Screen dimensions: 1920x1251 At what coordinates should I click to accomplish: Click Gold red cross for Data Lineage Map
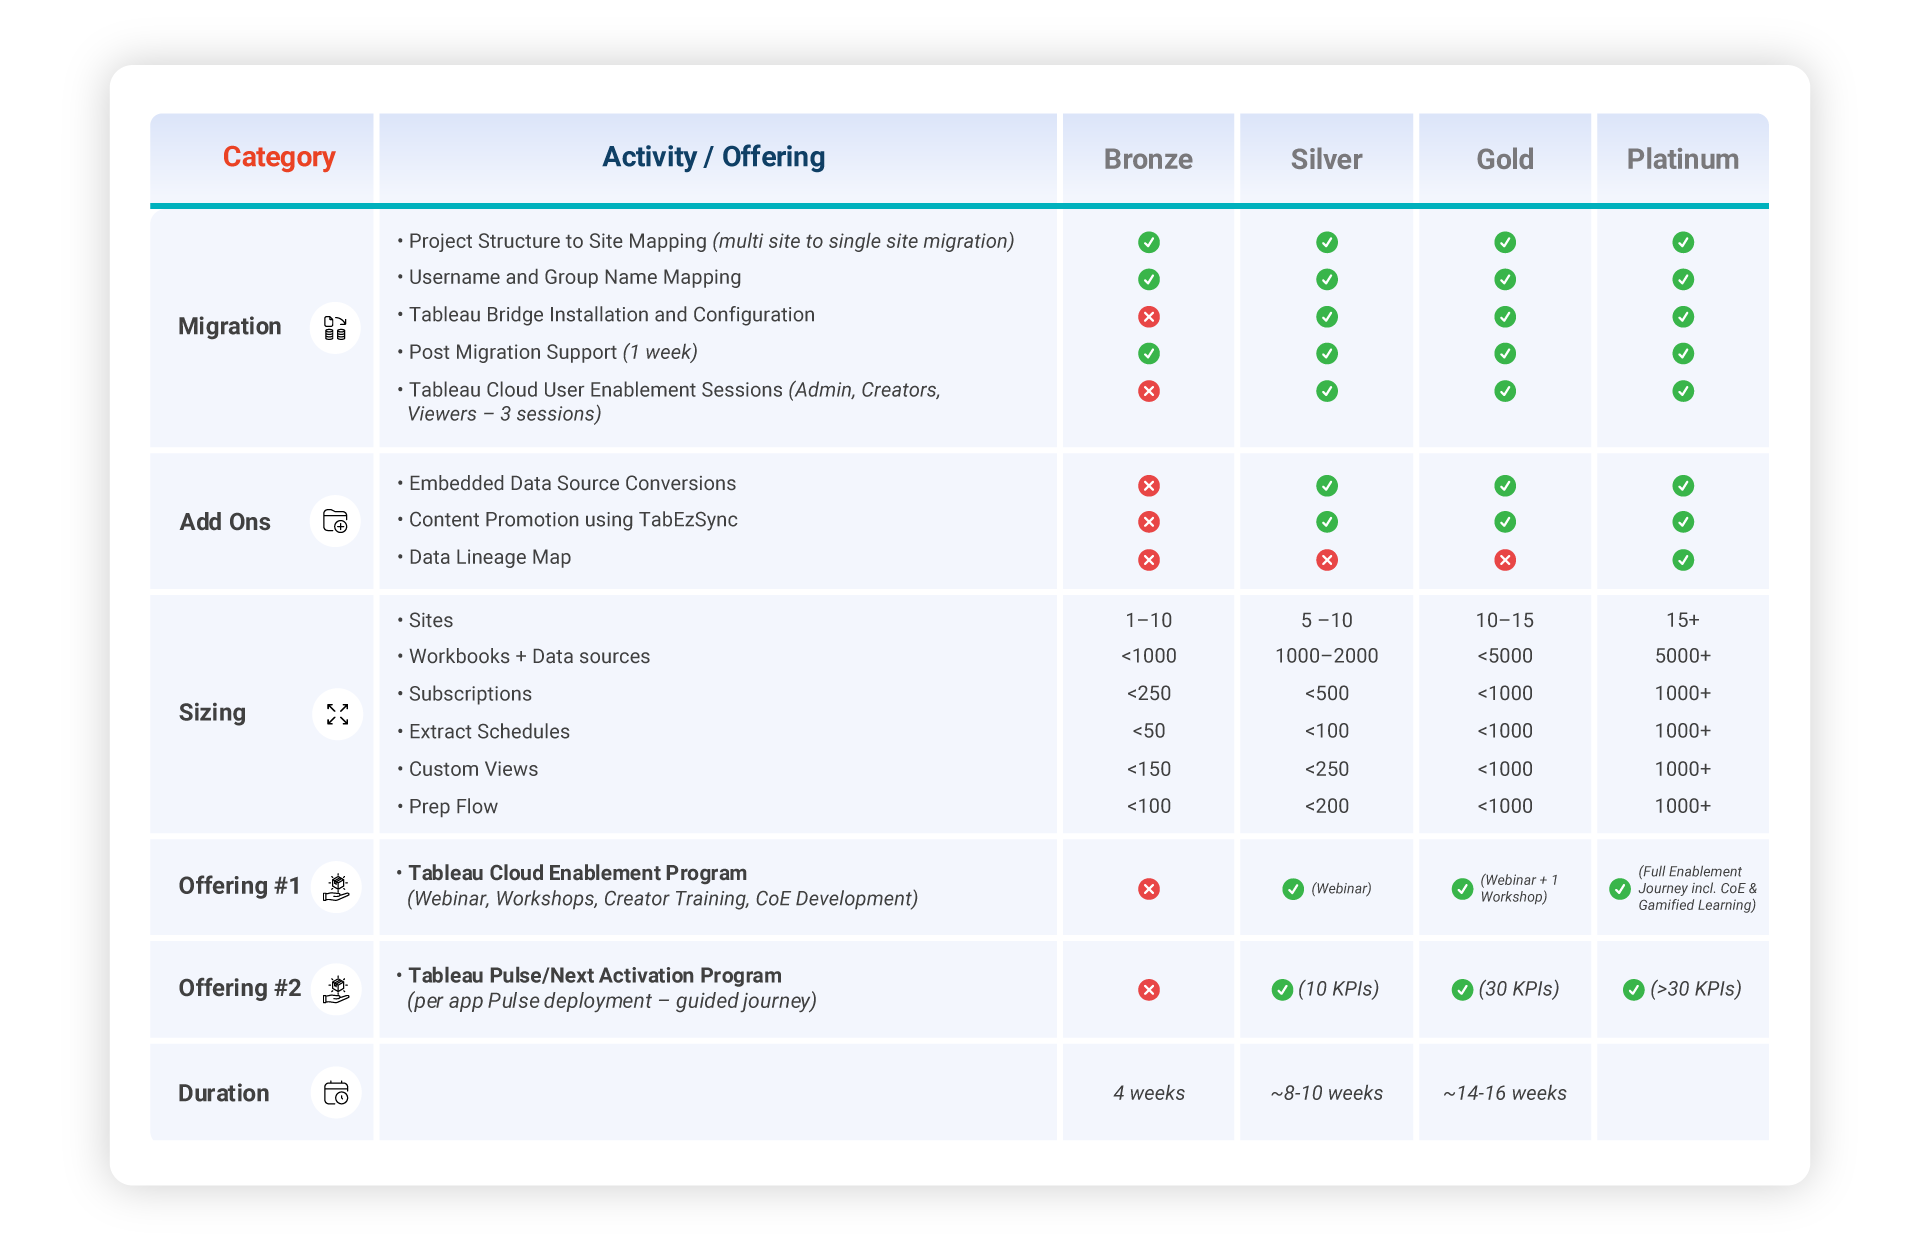[x=1505, y=560]
